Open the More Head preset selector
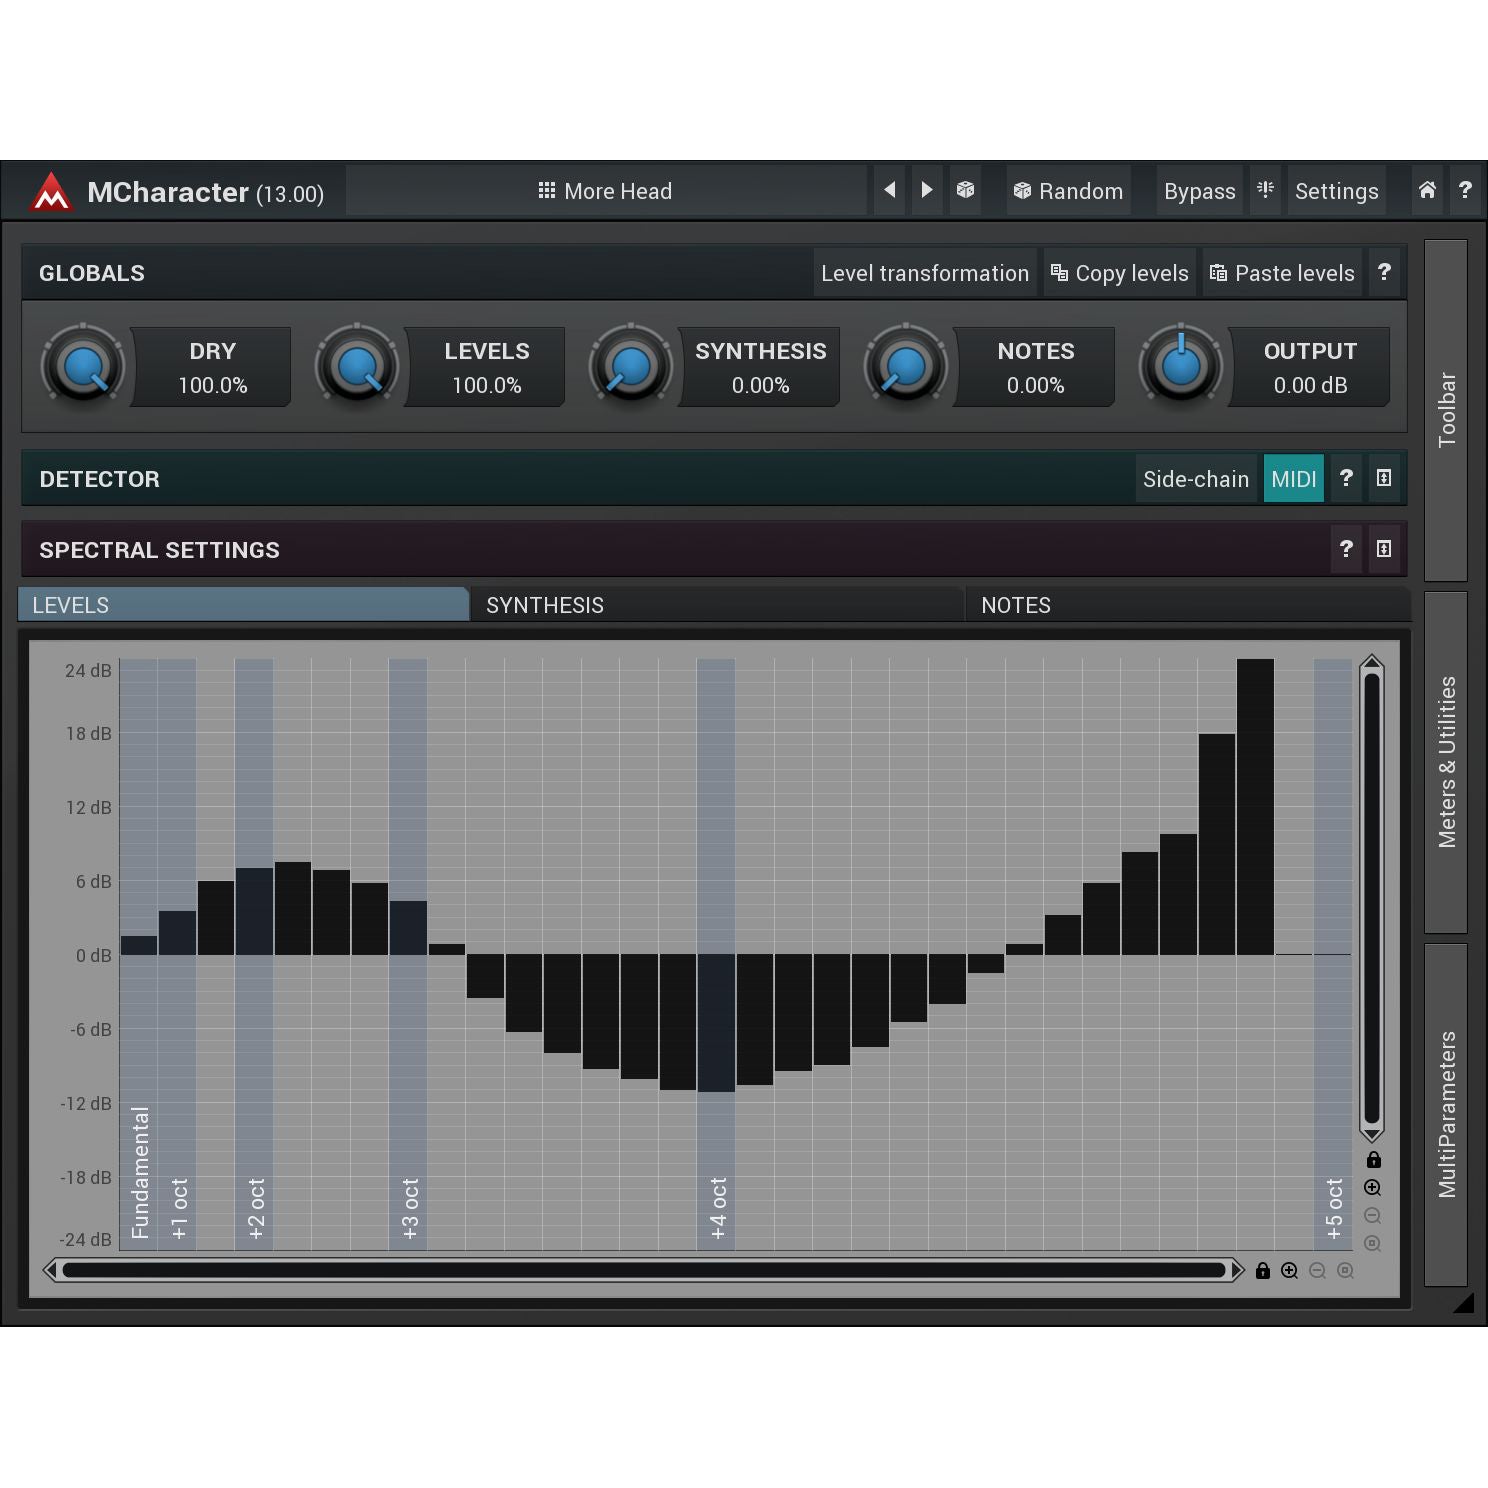The height and width of the screenshot is (1488, 1488). 606,191
